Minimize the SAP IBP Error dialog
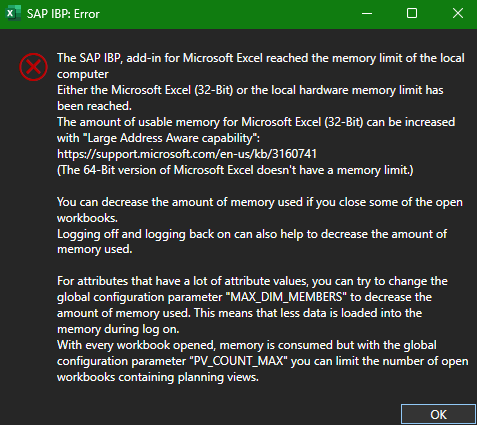The image size is (477, 425). pos(367,14)
